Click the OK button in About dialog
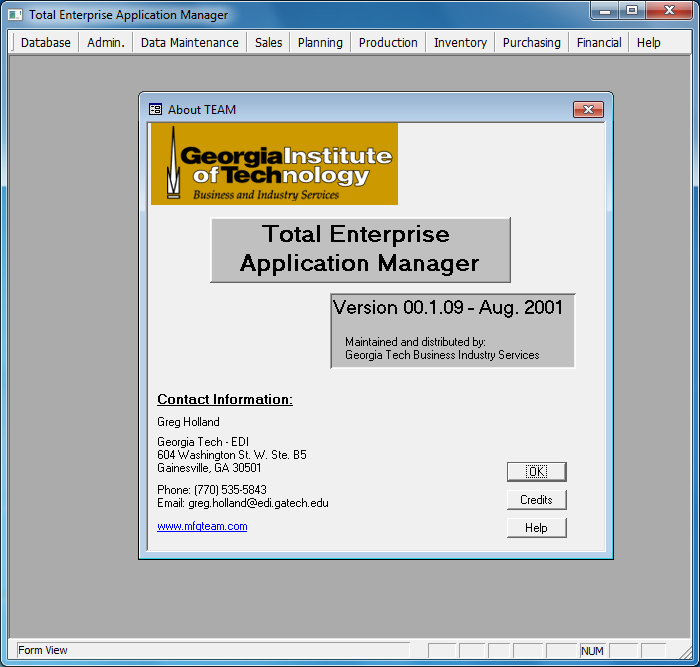 pyautogui.click(x=537, y=471)
